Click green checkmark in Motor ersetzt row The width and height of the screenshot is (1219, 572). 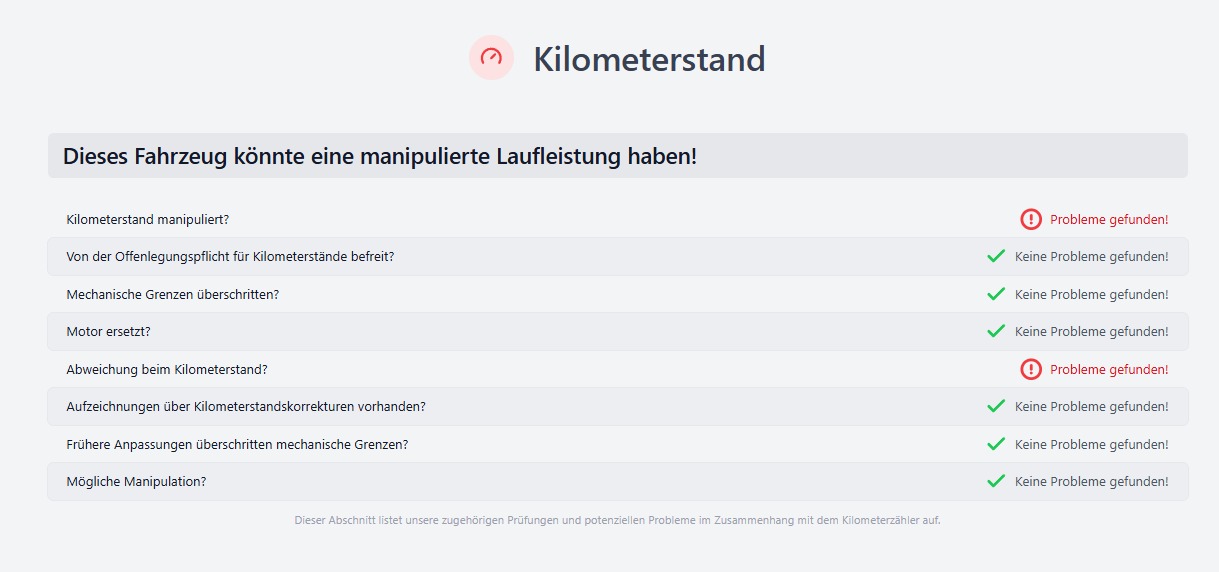(996, 331)
